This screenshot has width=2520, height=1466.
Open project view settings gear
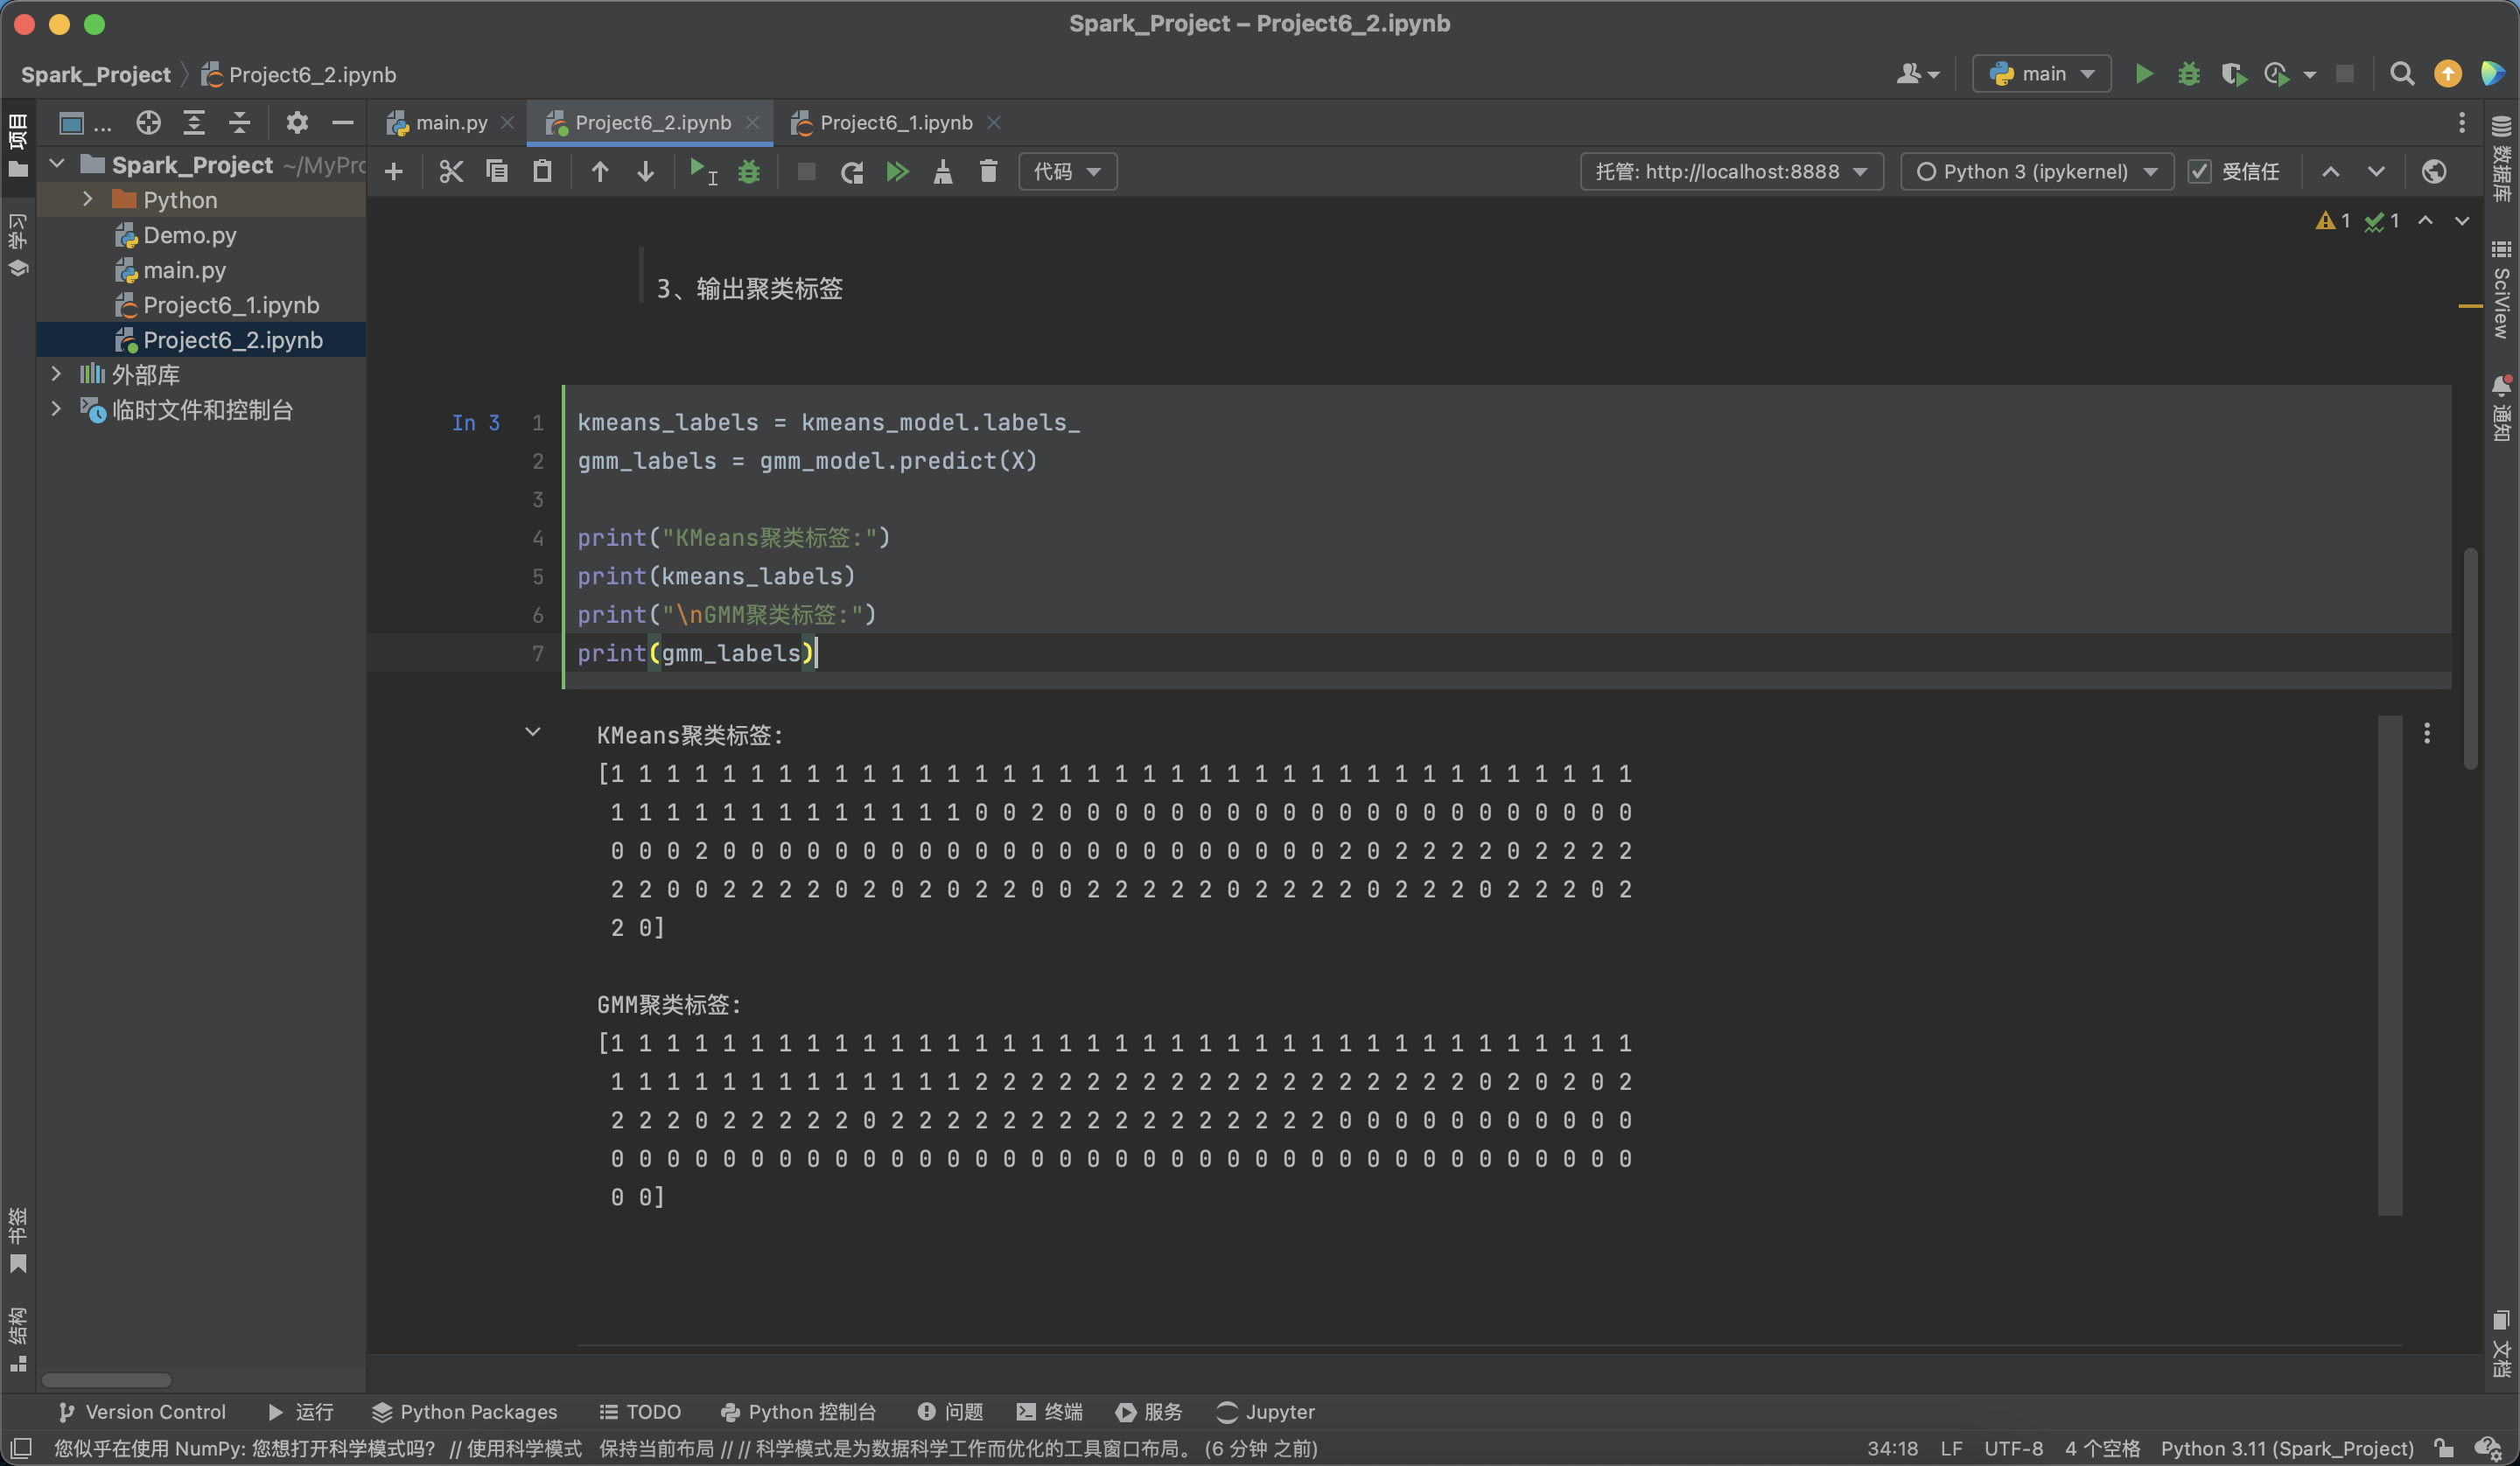tap(297, 123)
